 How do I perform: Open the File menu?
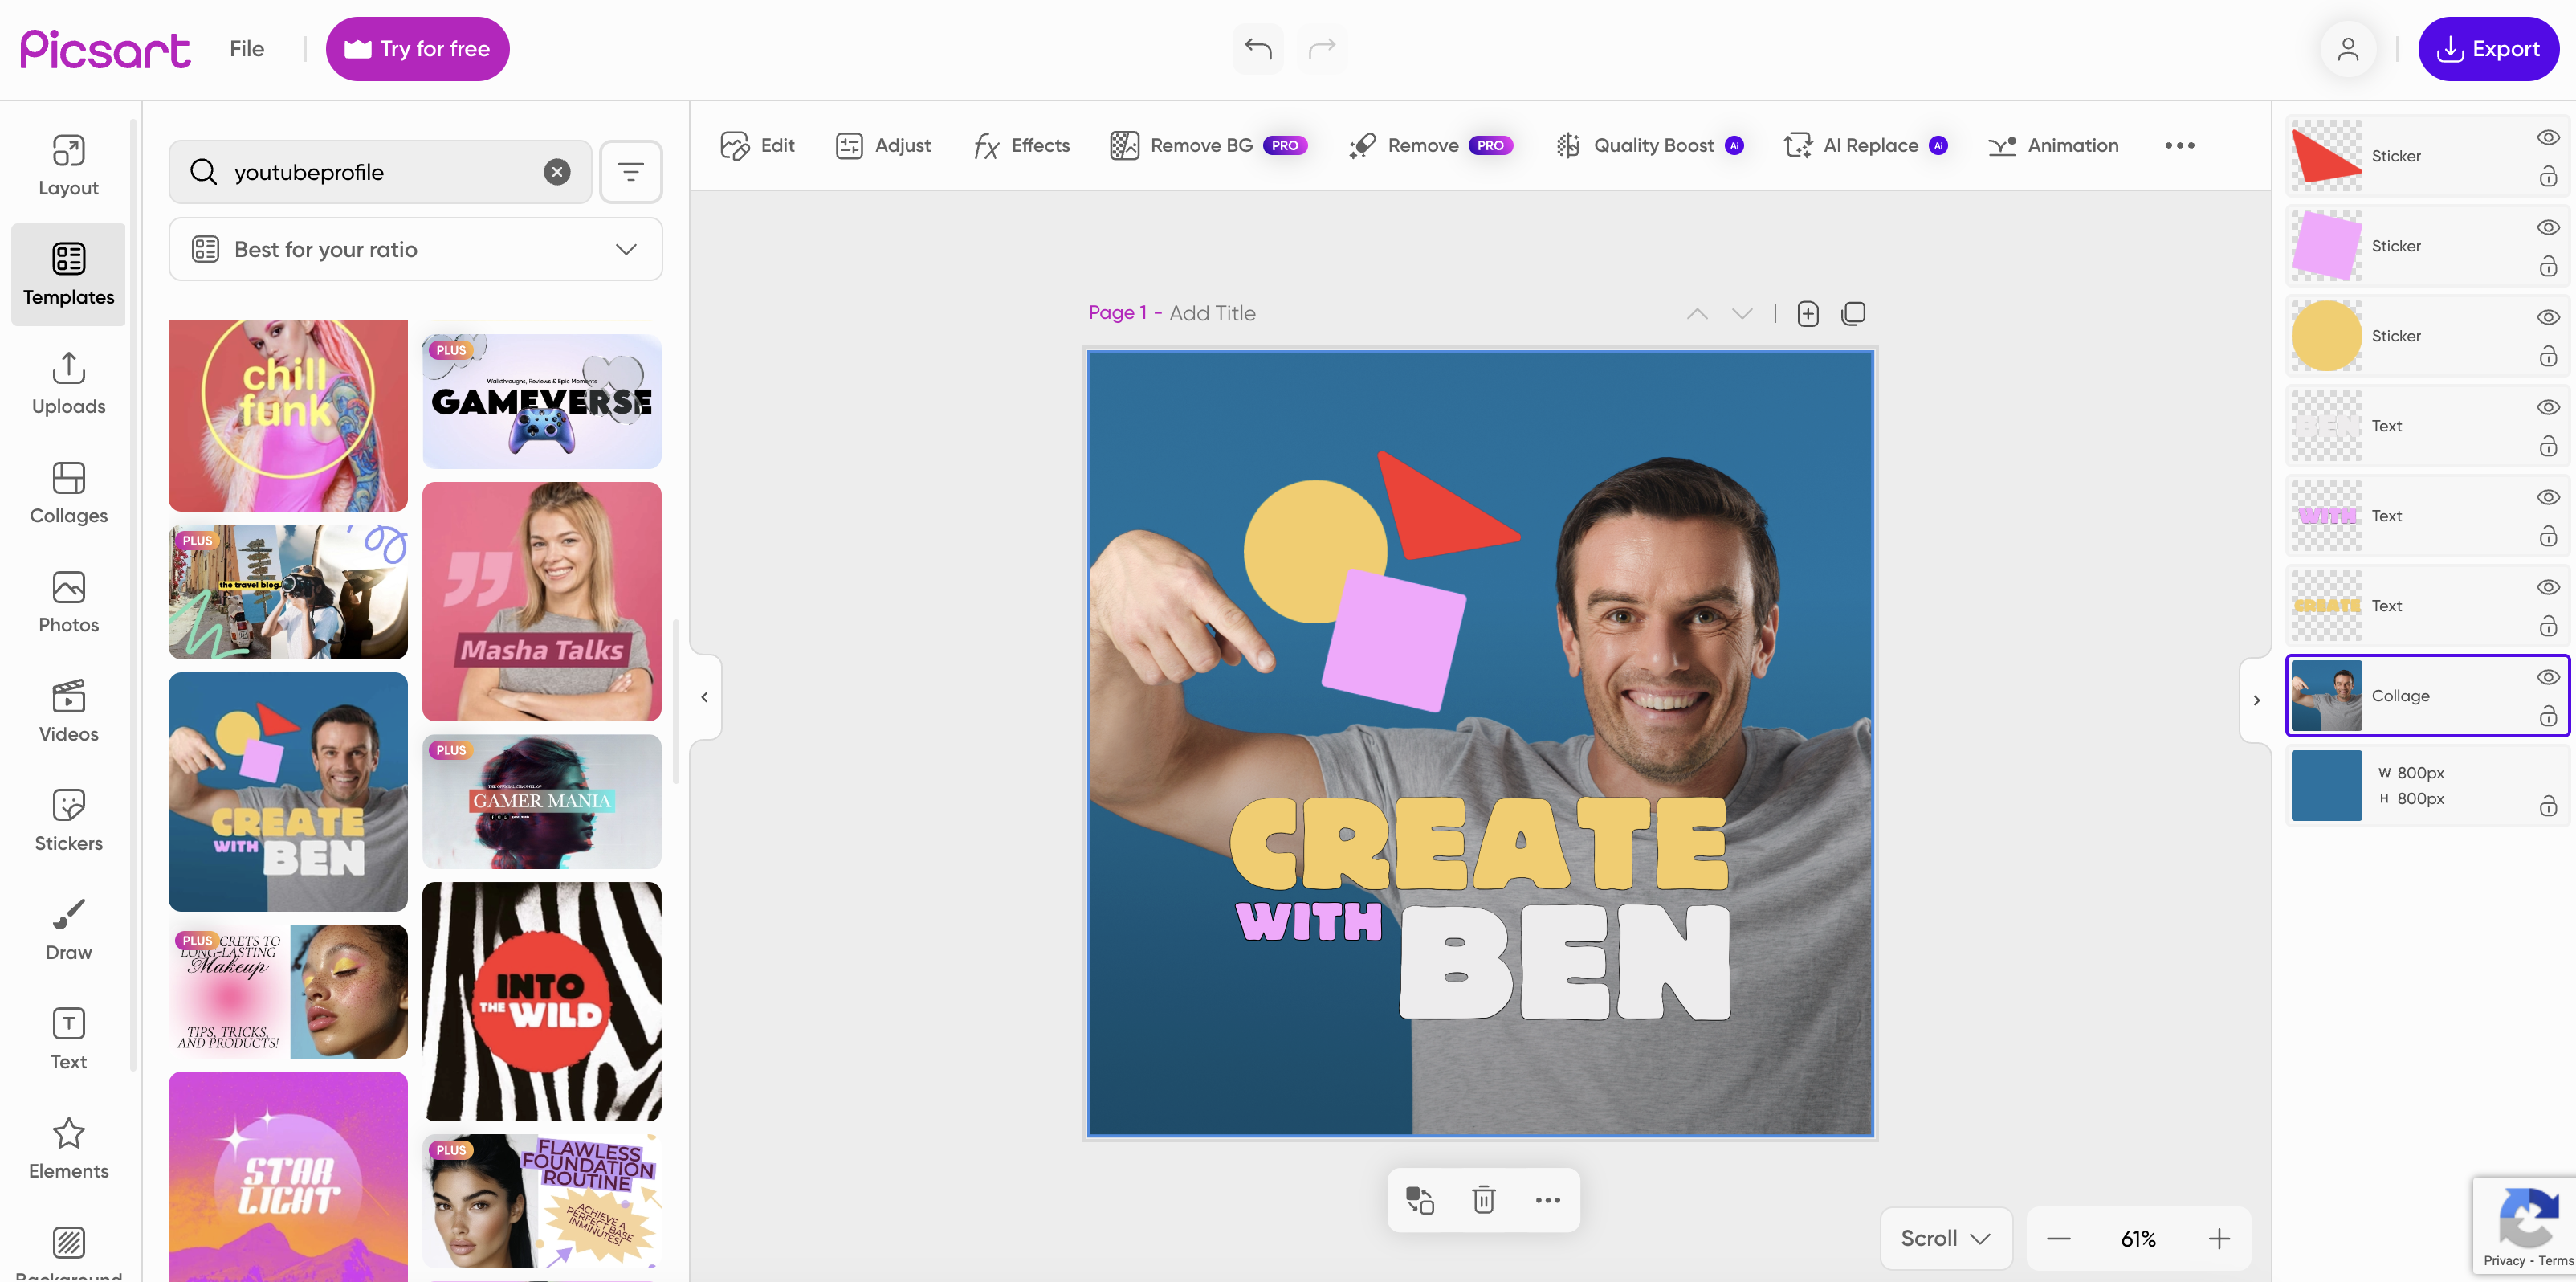pyautogui.click(x=246, y=48)
